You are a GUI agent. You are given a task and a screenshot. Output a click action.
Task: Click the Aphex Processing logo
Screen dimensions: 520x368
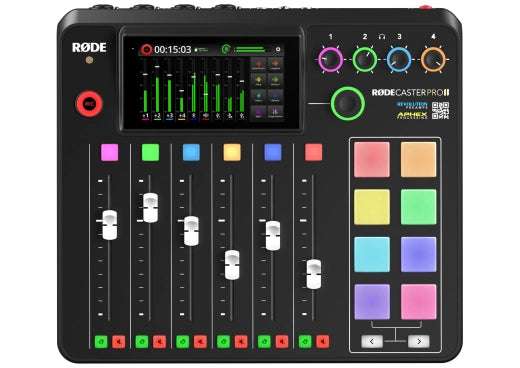[412, 115]
